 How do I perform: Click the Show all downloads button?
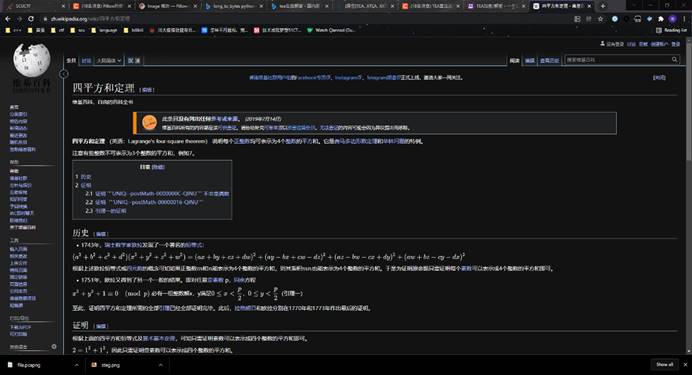pyautogui.click(x=664, y=364)
